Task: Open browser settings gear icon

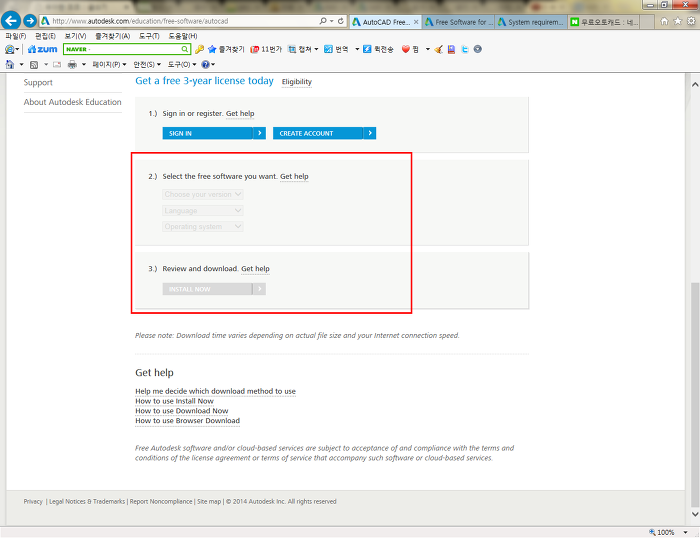Action: click(x=692, y=21)
